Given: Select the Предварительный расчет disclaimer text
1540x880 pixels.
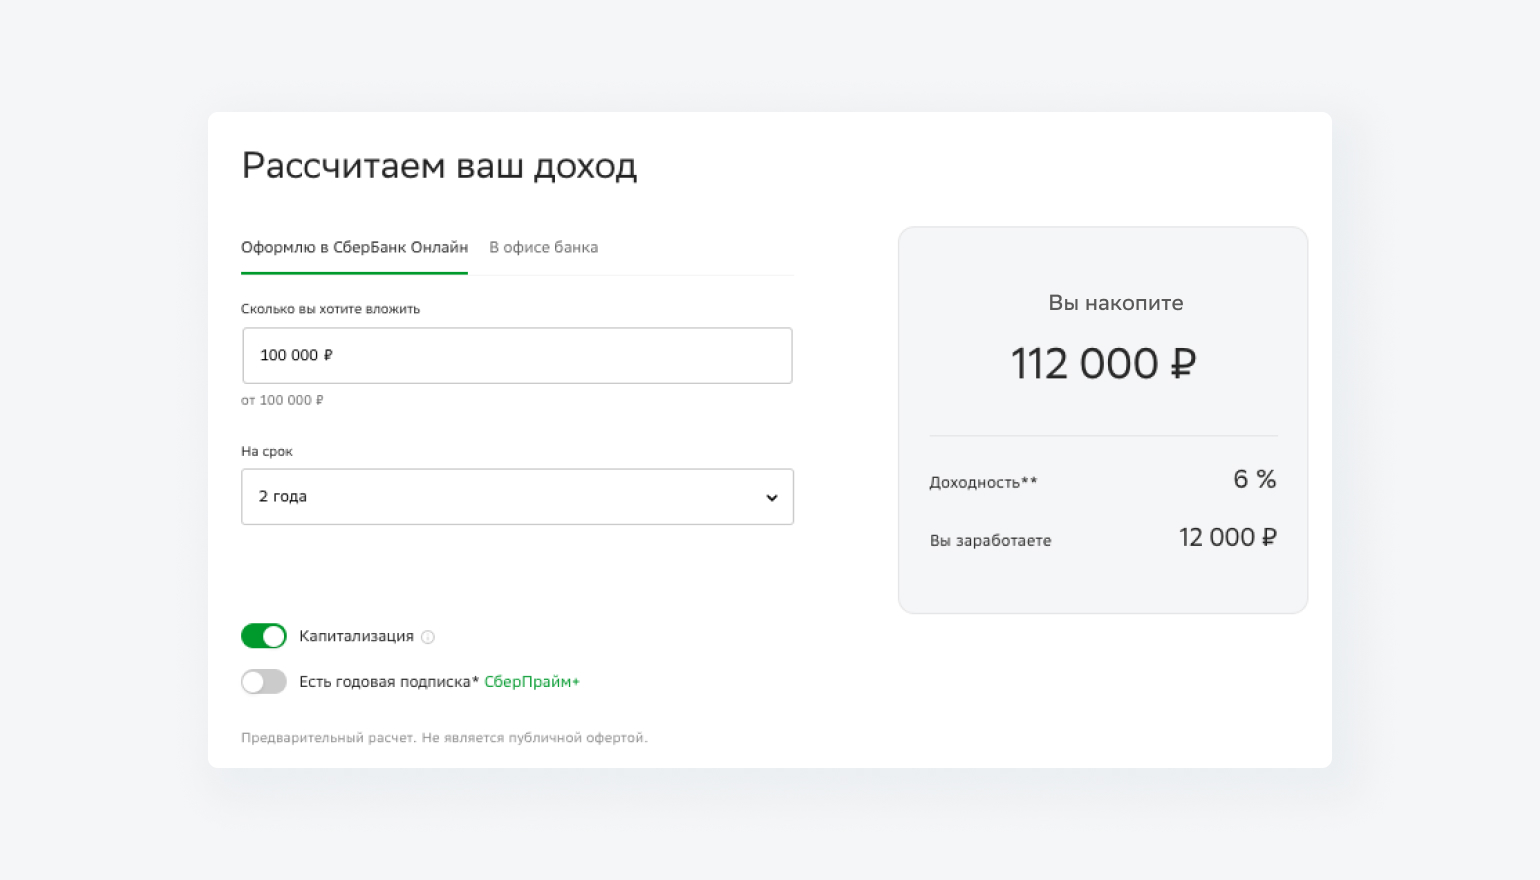Looking at the screenshot, I should (444, 738).
